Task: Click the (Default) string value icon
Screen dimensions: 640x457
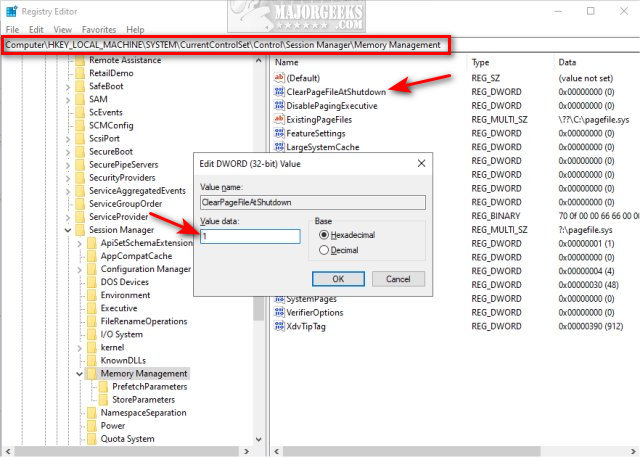Action: click(279, 78)
